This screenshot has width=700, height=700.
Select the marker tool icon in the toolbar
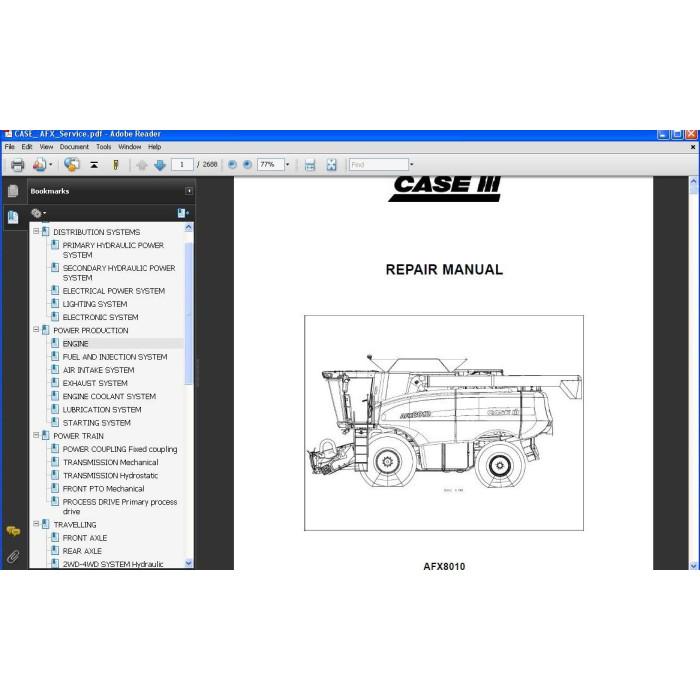tap(116, 165)
